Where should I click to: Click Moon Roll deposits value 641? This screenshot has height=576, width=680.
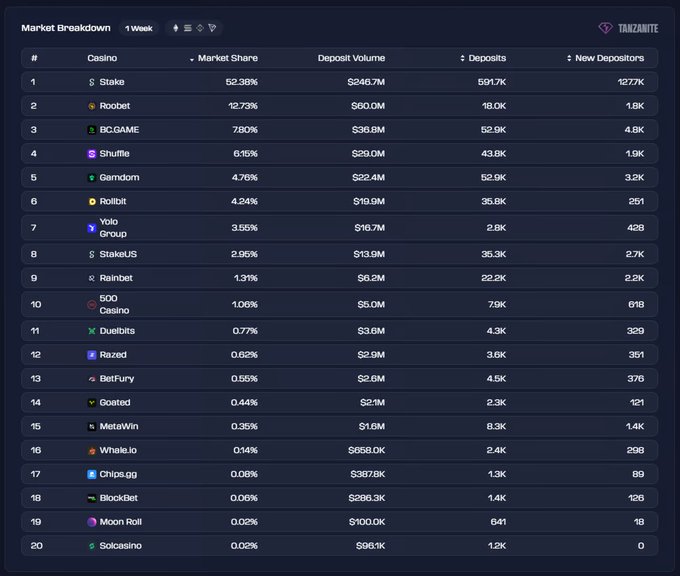[x=498, y=522]
